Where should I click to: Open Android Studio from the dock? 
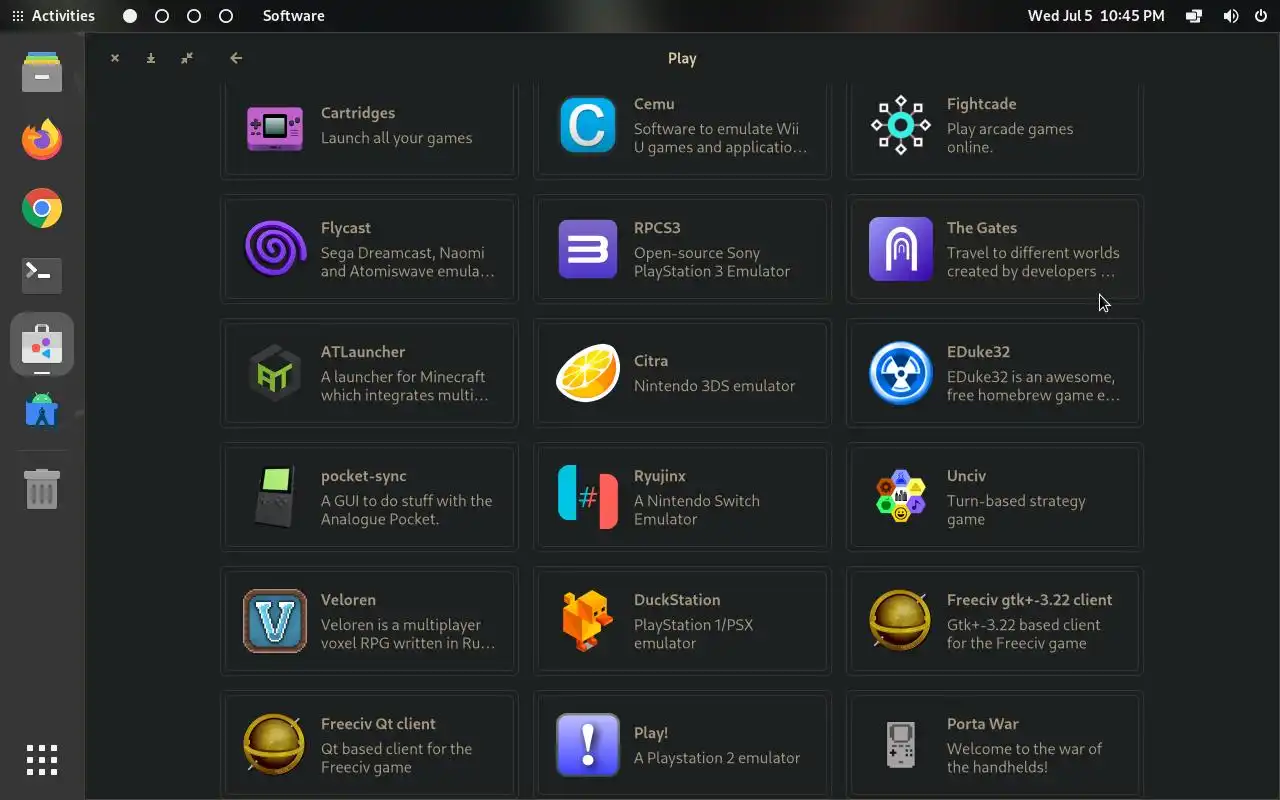click(x=42, y=412)
